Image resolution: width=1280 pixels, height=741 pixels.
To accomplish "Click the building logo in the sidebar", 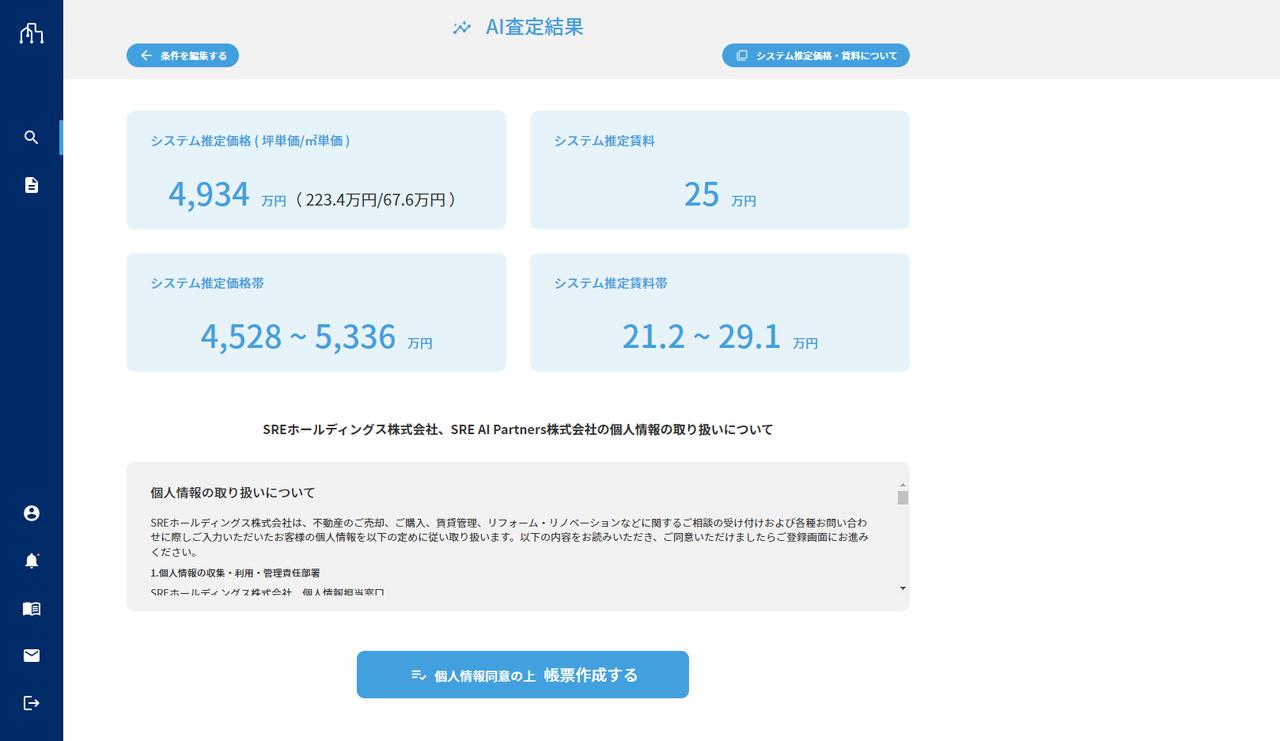I will click(31, 33).
